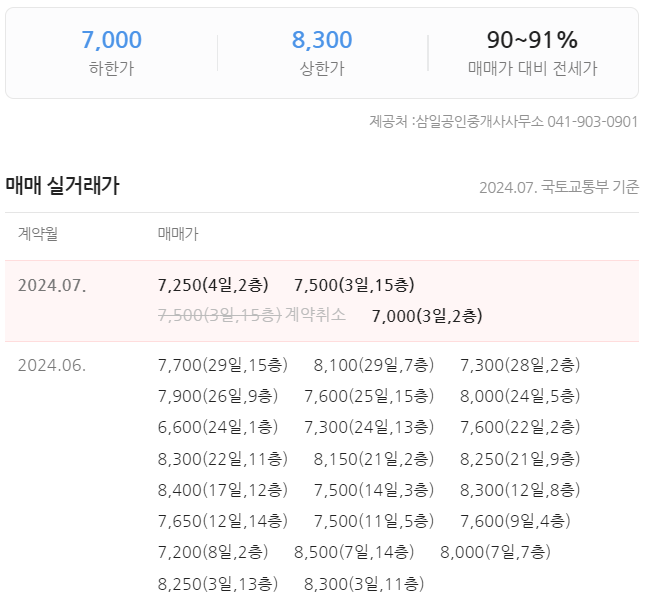Select the 2024.07. contract month row
Image resolution: width=646 pixels, height=592 pixels.
click(x=322, y=301)
